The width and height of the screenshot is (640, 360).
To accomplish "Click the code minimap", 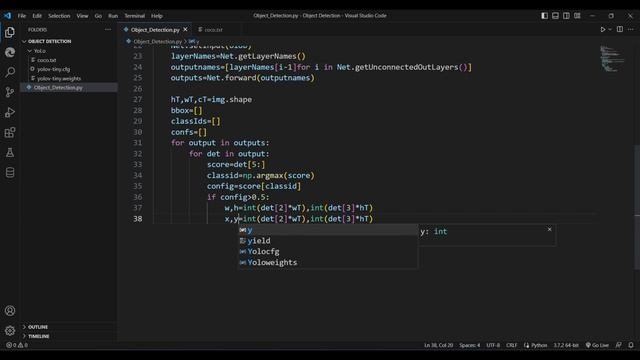I will (x=612, y=59).
